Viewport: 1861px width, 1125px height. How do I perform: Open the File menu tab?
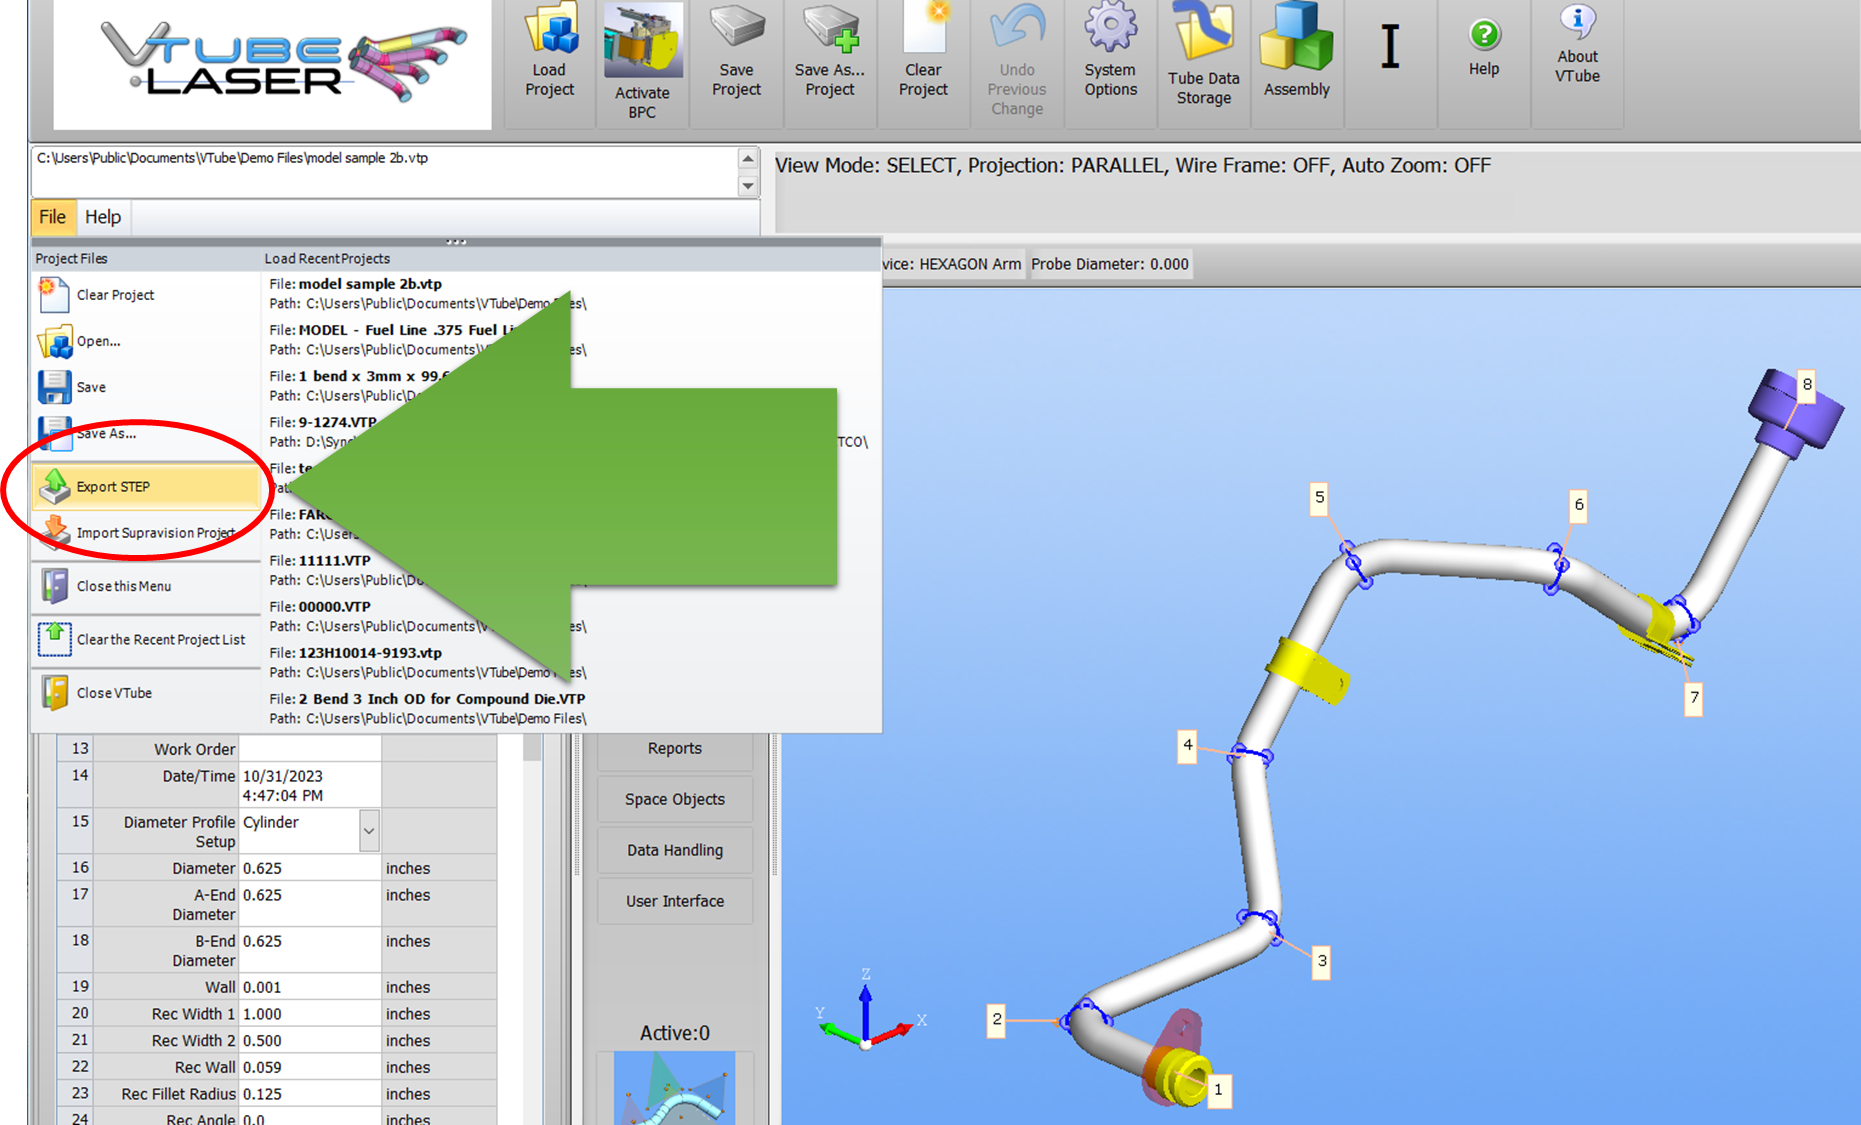(52, 217)
